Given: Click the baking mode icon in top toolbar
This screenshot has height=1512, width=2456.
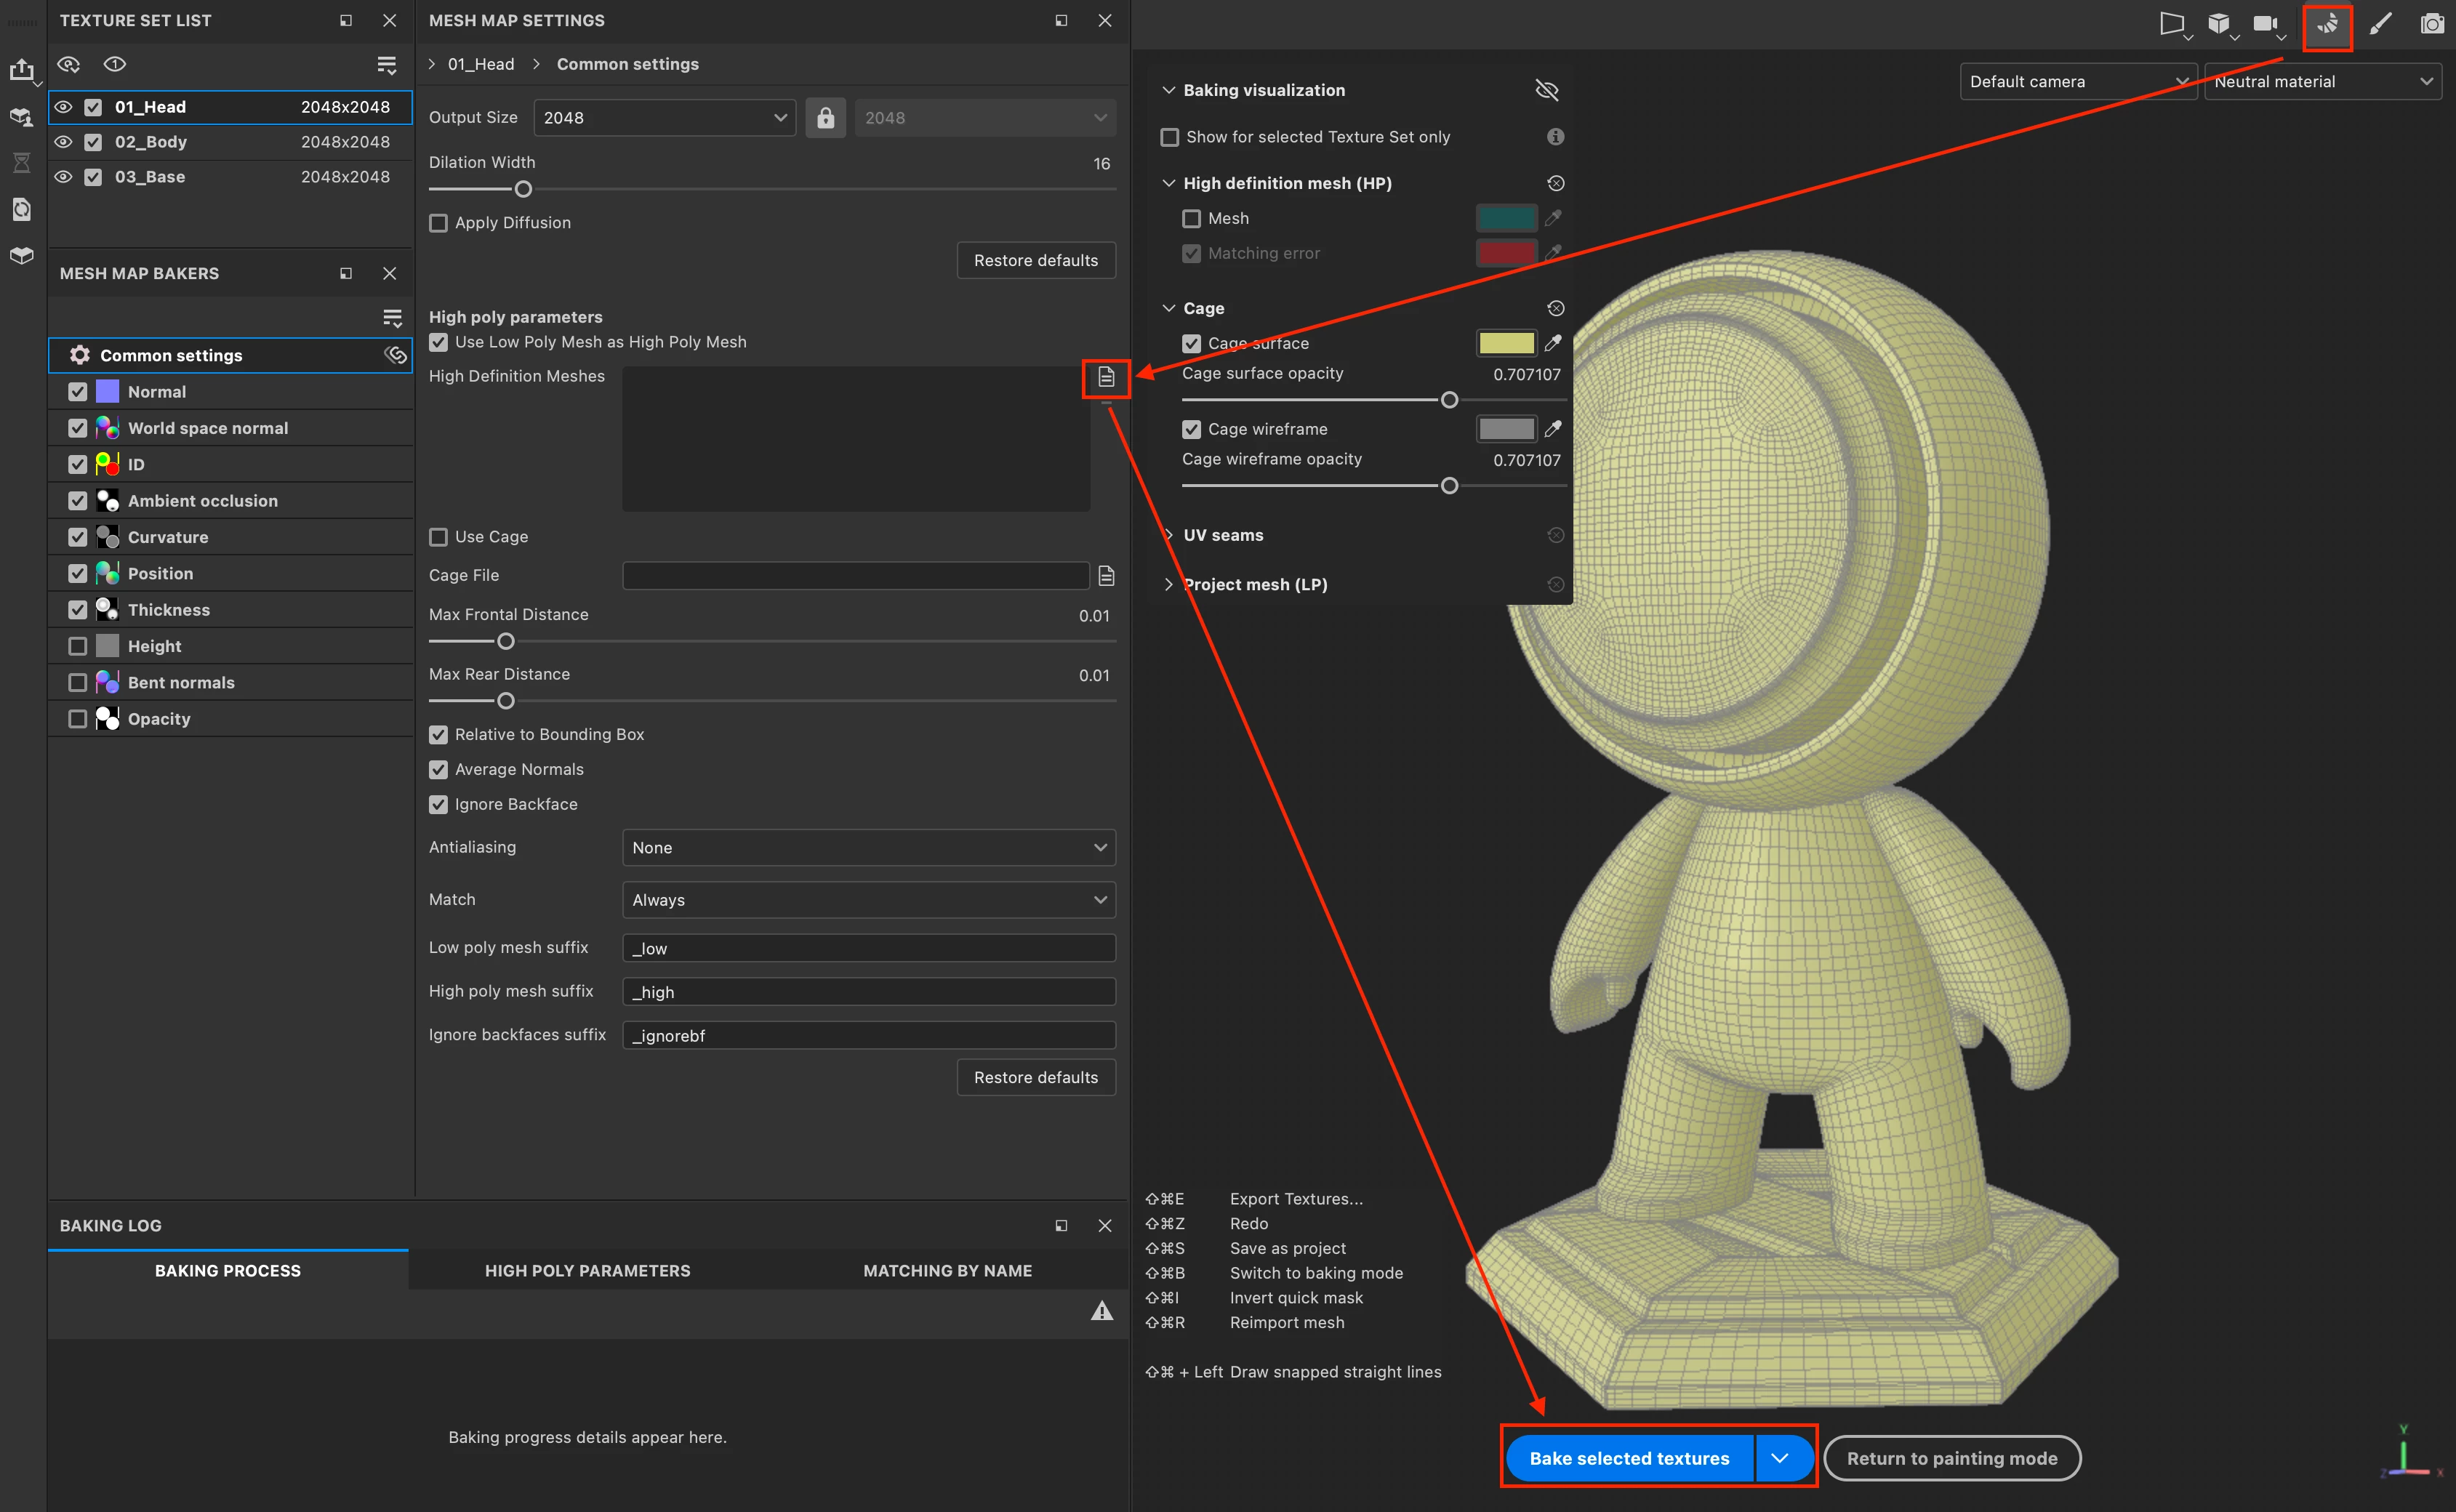Looking at the screenshot, I should (2327, 24).
